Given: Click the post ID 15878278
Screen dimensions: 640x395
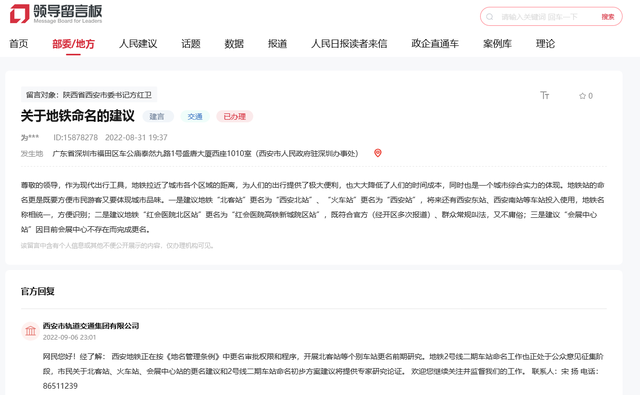Looking at the screenshot, I should 76,138.
